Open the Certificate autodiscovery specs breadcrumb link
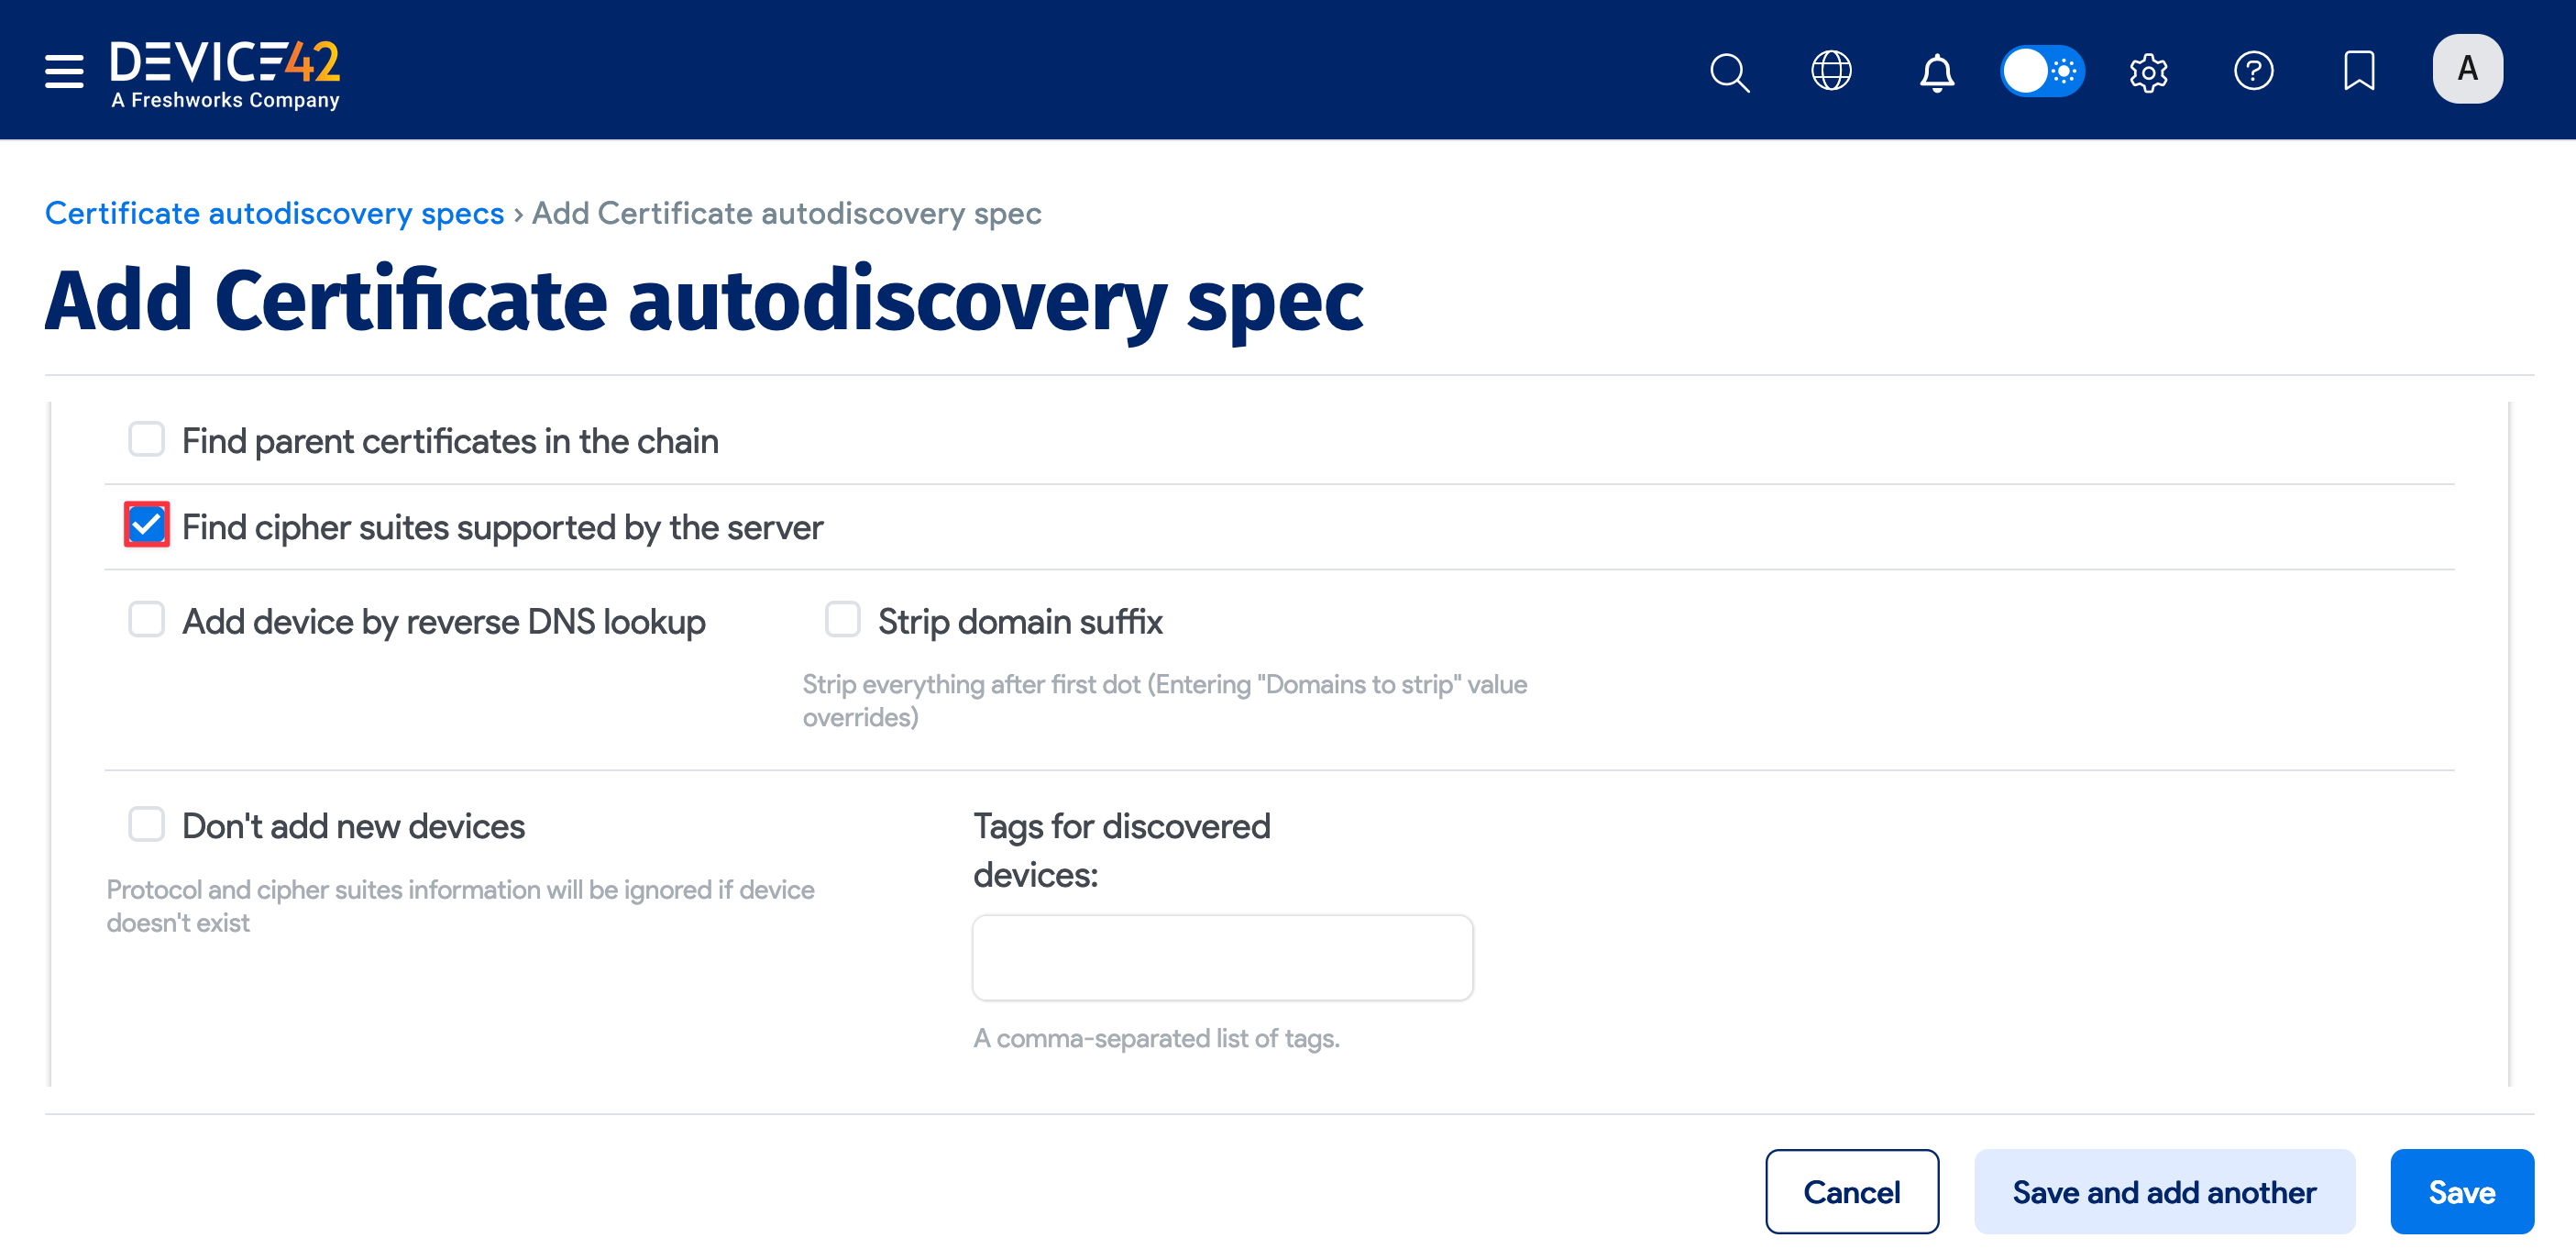The height and width of the screenshot is (1249, 2576). 274,213
